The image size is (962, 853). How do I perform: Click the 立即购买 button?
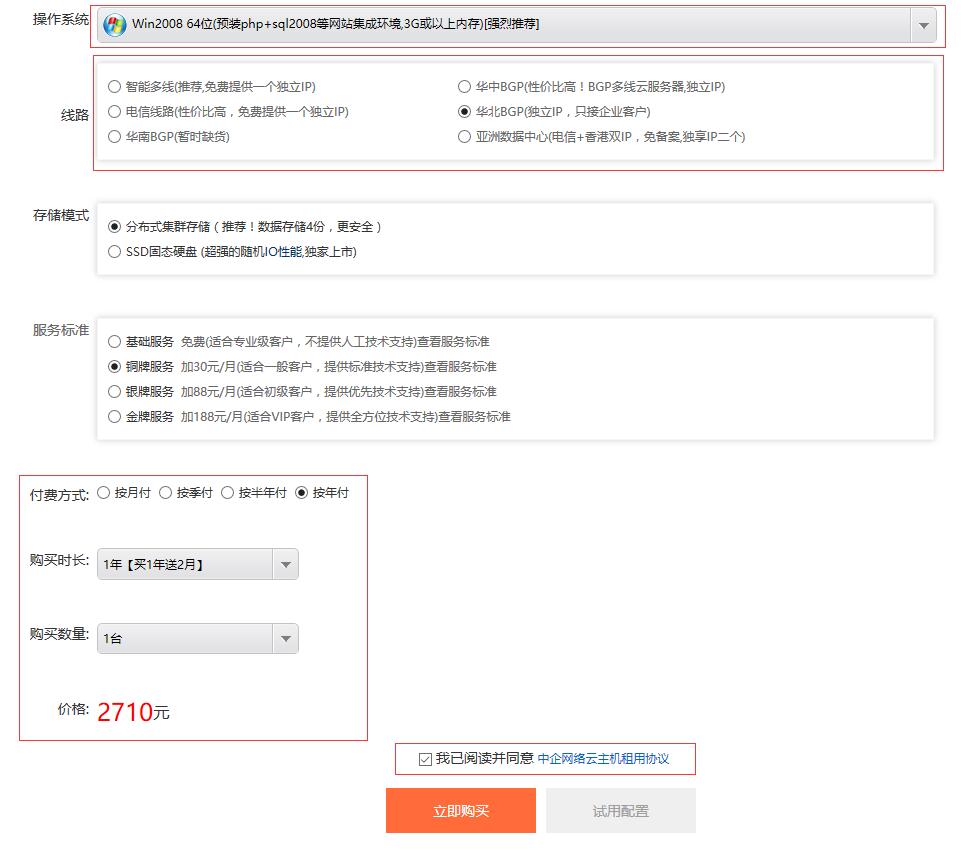[461, 811]
